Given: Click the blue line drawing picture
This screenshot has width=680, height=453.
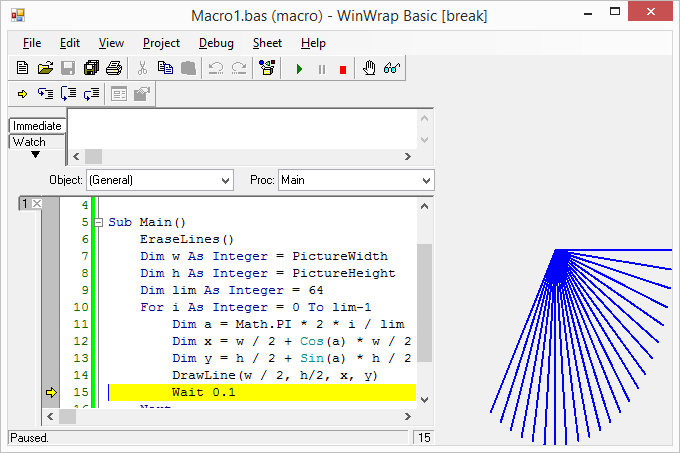Looking at the screenshot, I should (581, 347).
